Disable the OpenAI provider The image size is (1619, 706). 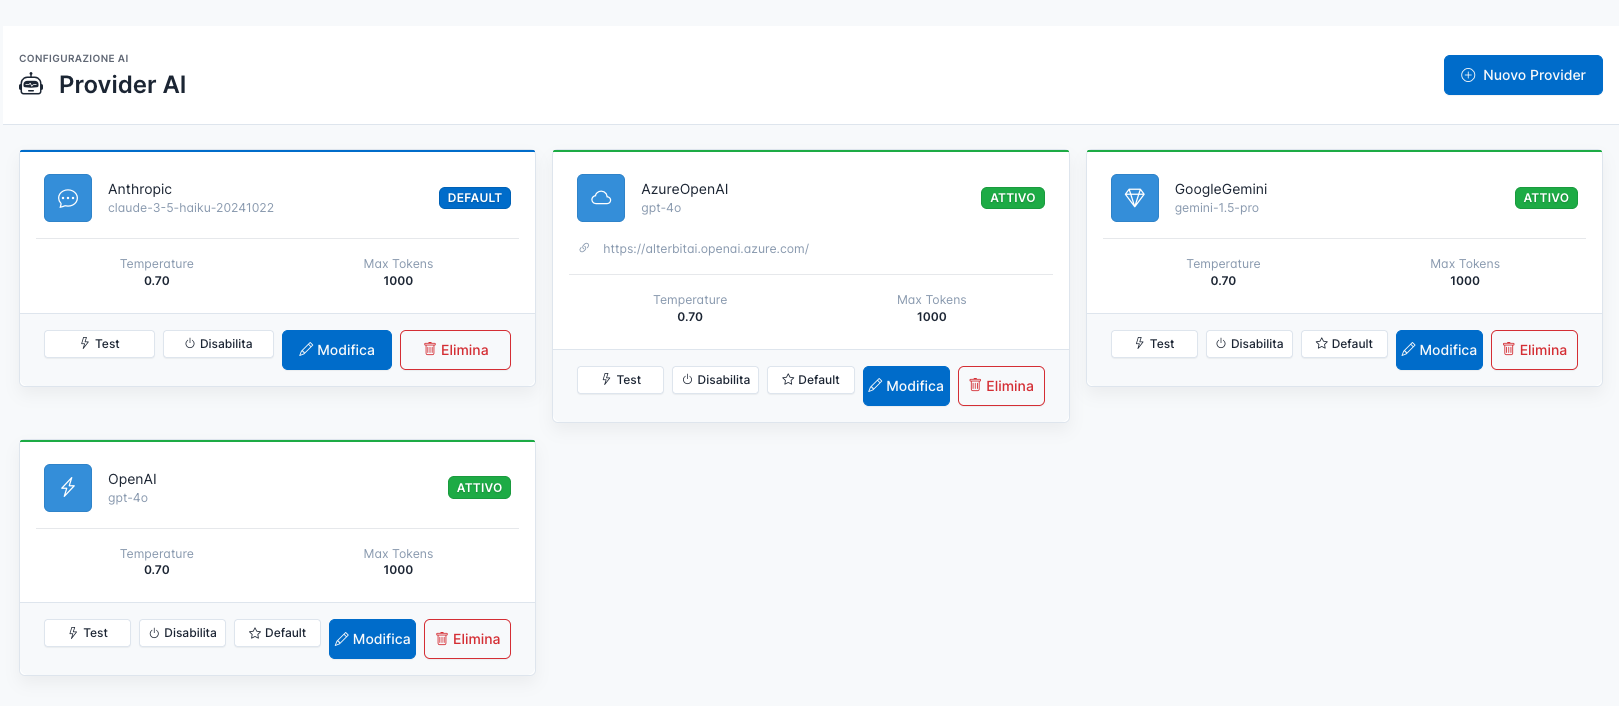[182, 633]
